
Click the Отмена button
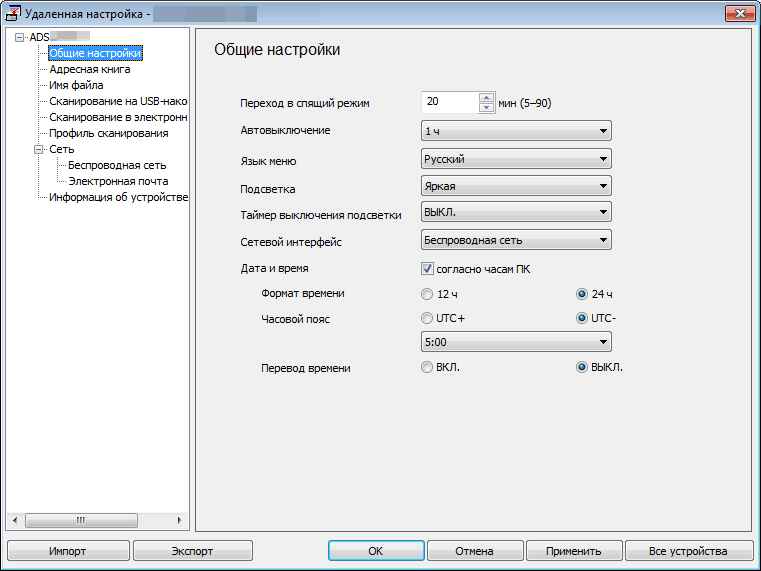475,551
